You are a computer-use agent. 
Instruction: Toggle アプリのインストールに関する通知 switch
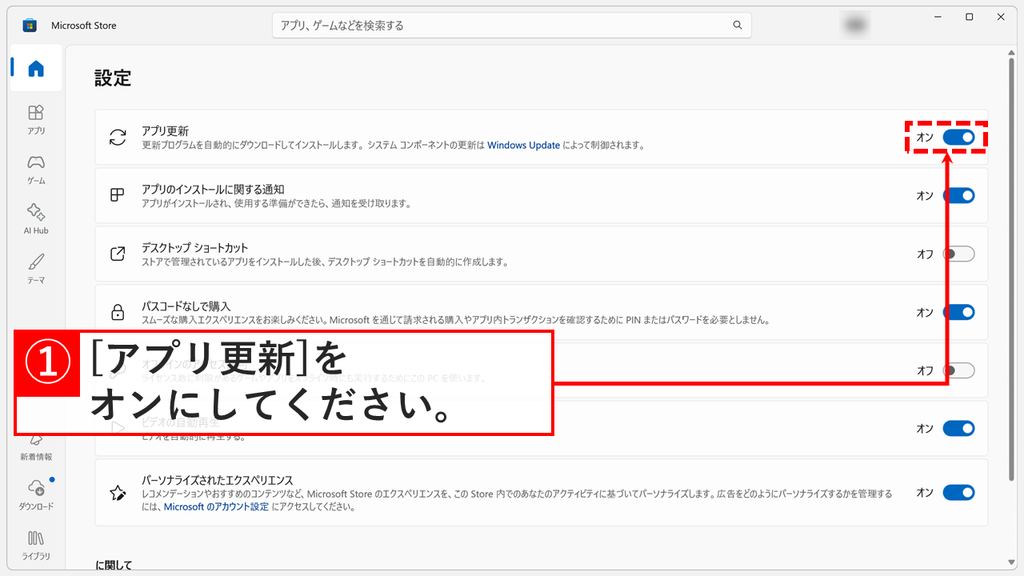(x=959, y=195)
